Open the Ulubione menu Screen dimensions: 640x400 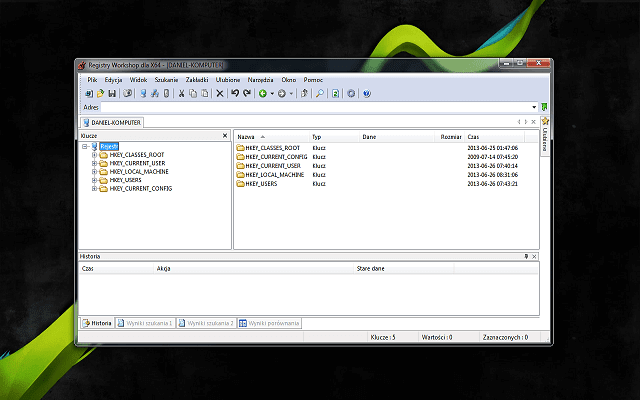coord(228,78)
